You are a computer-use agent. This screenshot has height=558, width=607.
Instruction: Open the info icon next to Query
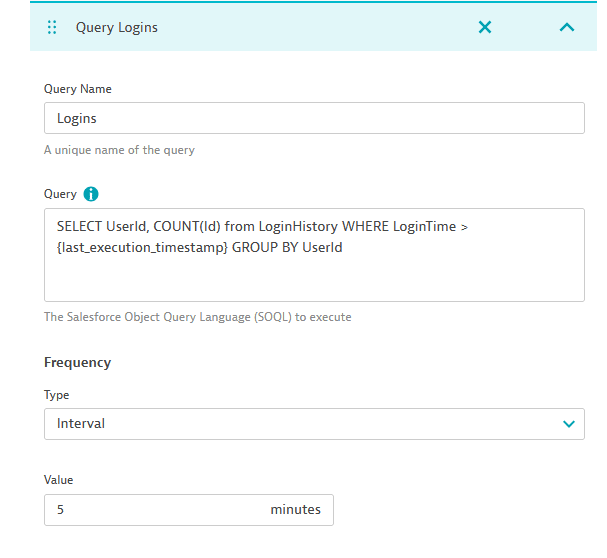coord(91,194)
